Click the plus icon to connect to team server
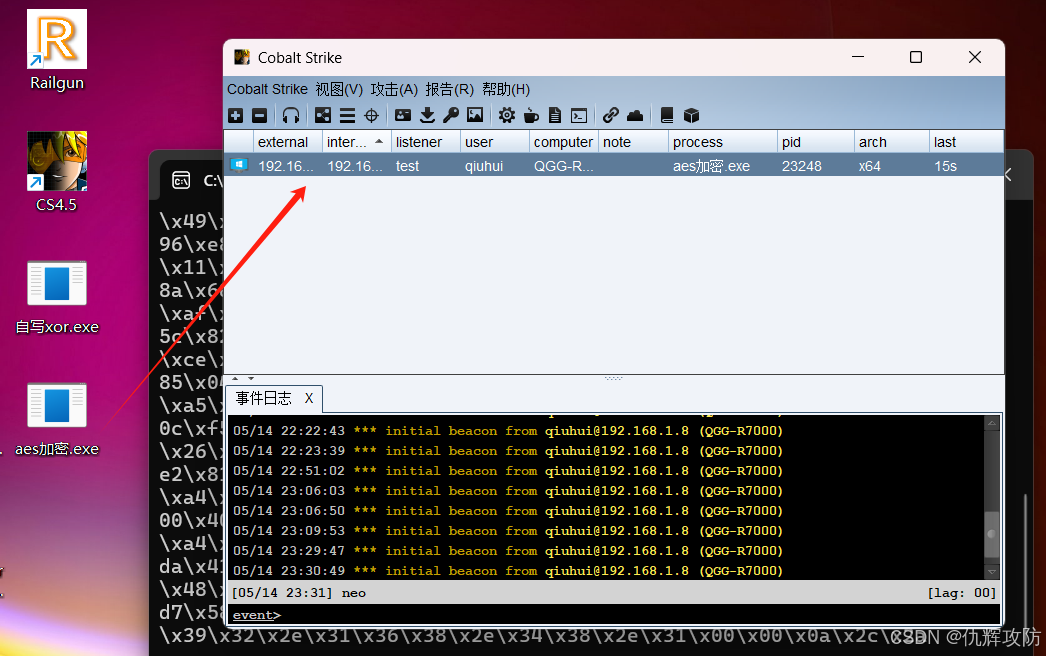 click(x=235, y=115)
